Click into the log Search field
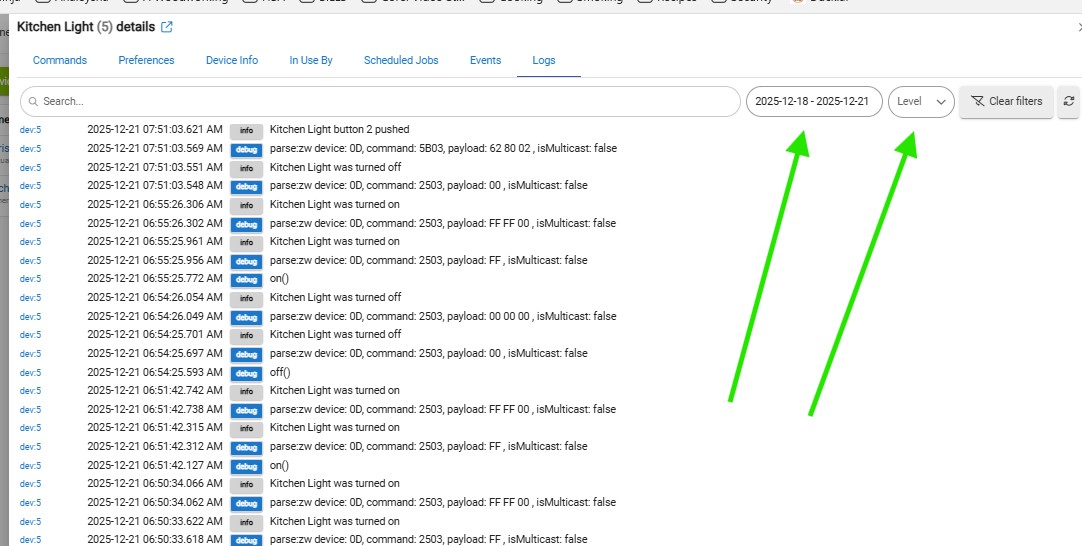Image resolution: width=1082 pixels, height=546 pixels. [x=380, y=101]
